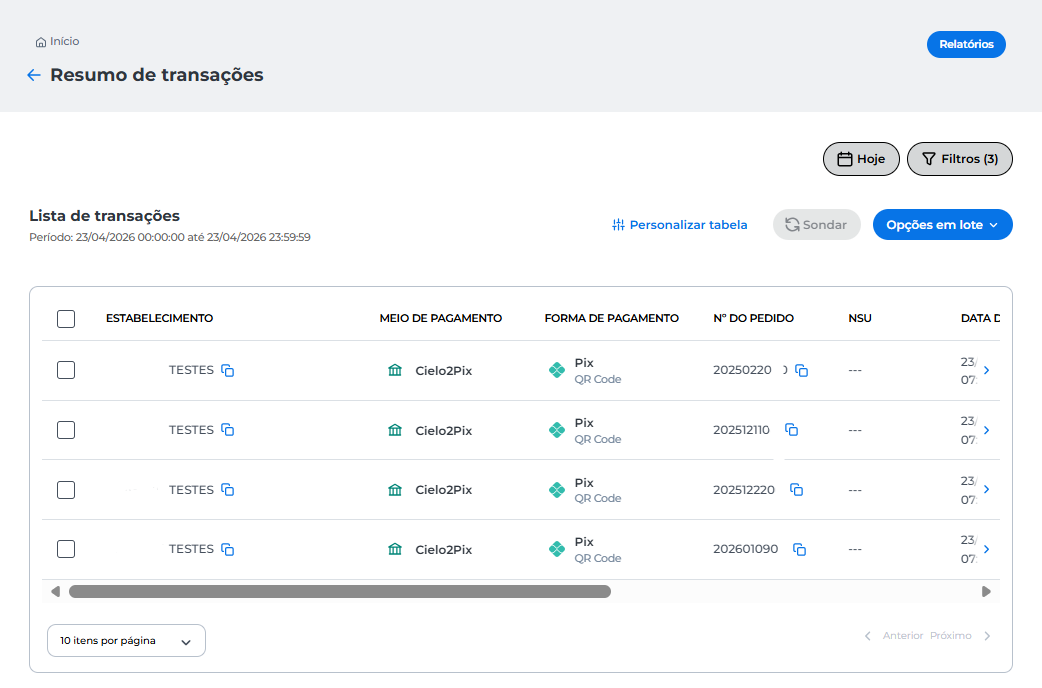Click the scrollbar left arrow under the table
This screenshot has width=1042, height=688.
click(55, 592)
